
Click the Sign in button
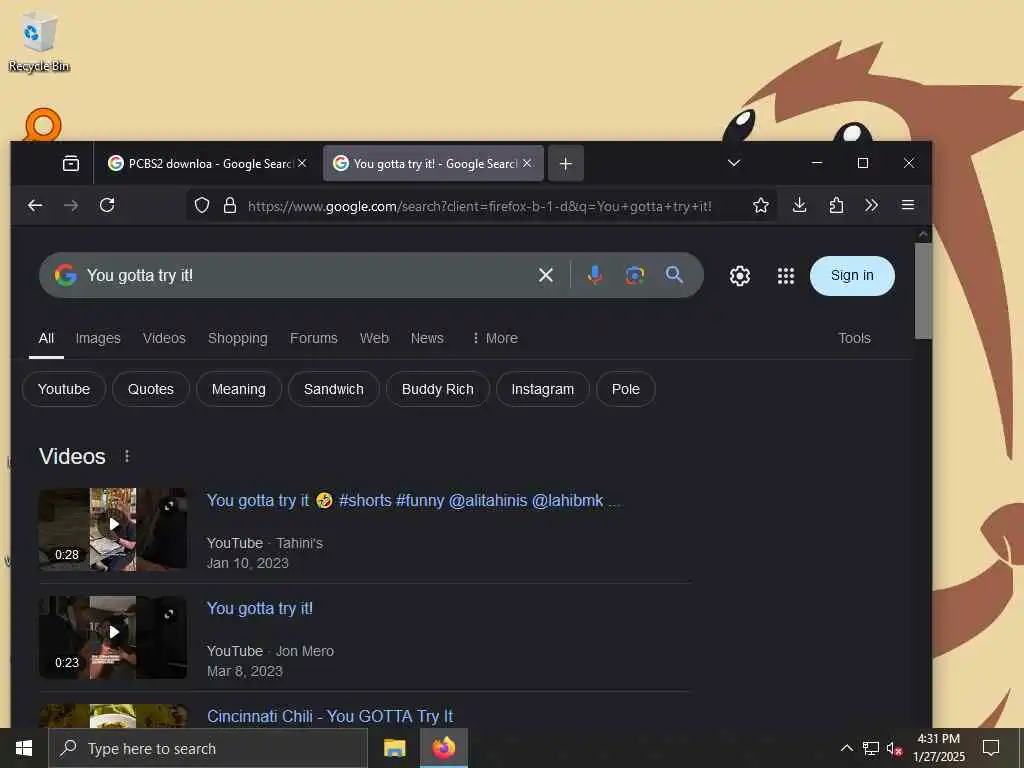point(852,276)
